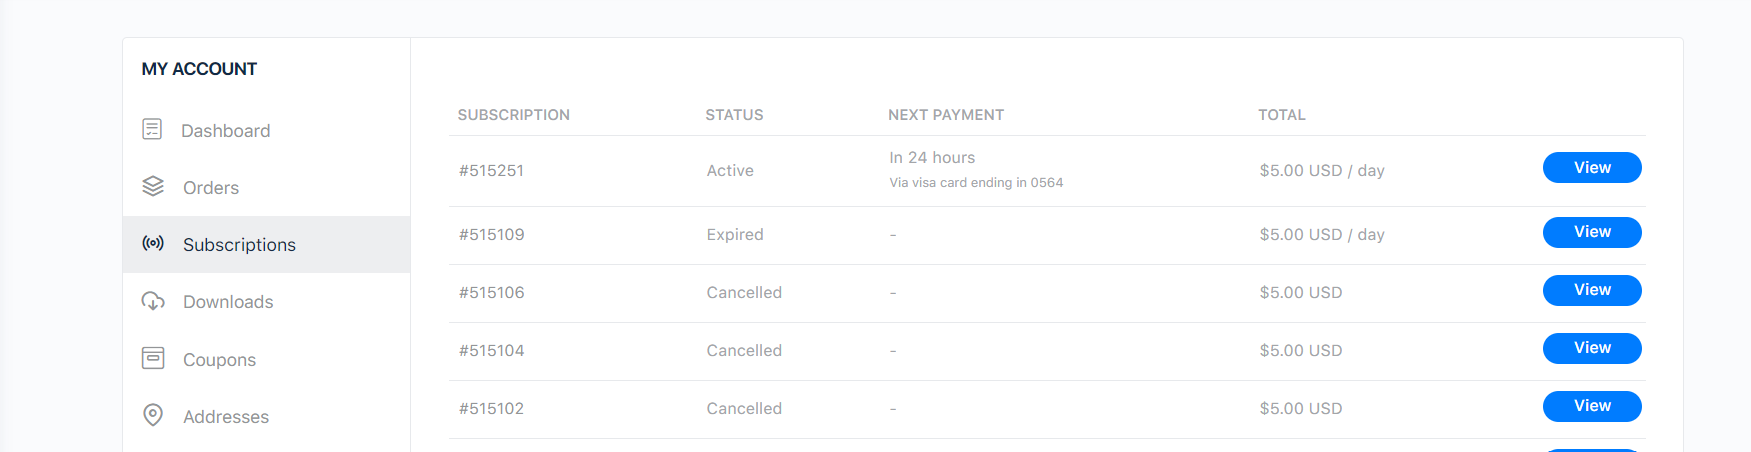The width and height of the screenshot is (1751, 452).
Task: Click the Subscriptions broadcast icon
Action: click(x=153, y=243)
